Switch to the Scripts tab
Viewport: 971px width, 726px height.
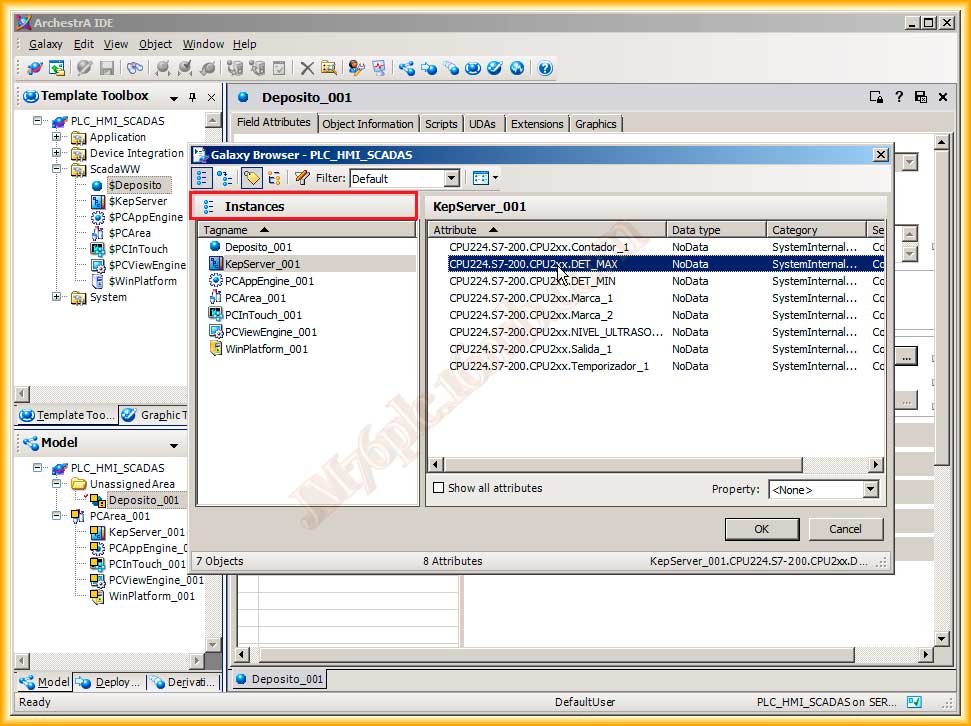[441, 124]
